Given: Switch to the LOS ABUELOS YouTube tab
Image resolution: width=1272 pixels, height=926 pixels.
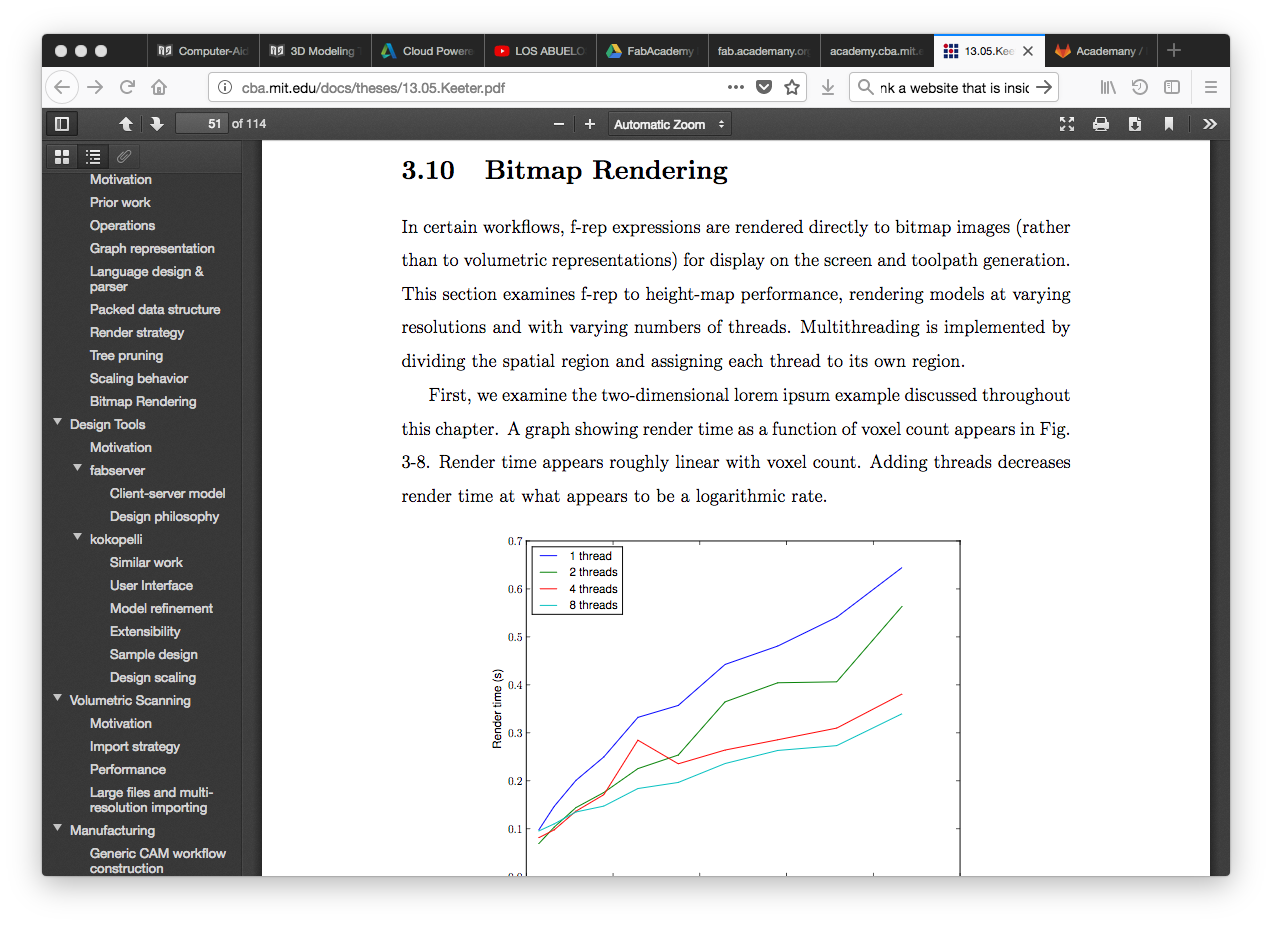Looking at the screenshot, I should tap(540, 51).
